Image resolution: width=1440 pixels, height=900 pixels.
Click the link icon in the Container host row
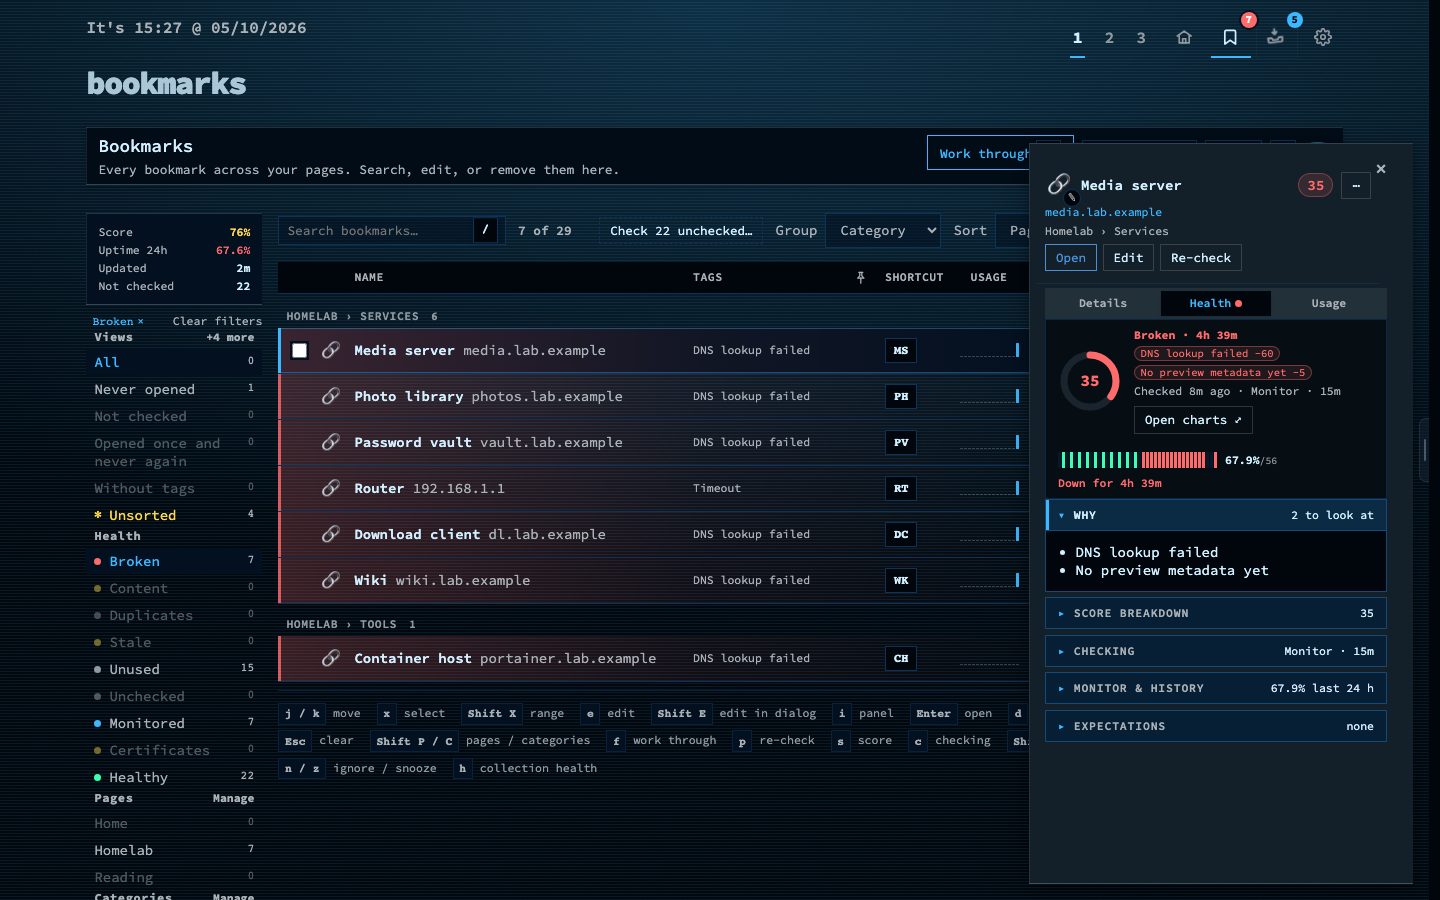pos(331,658)
